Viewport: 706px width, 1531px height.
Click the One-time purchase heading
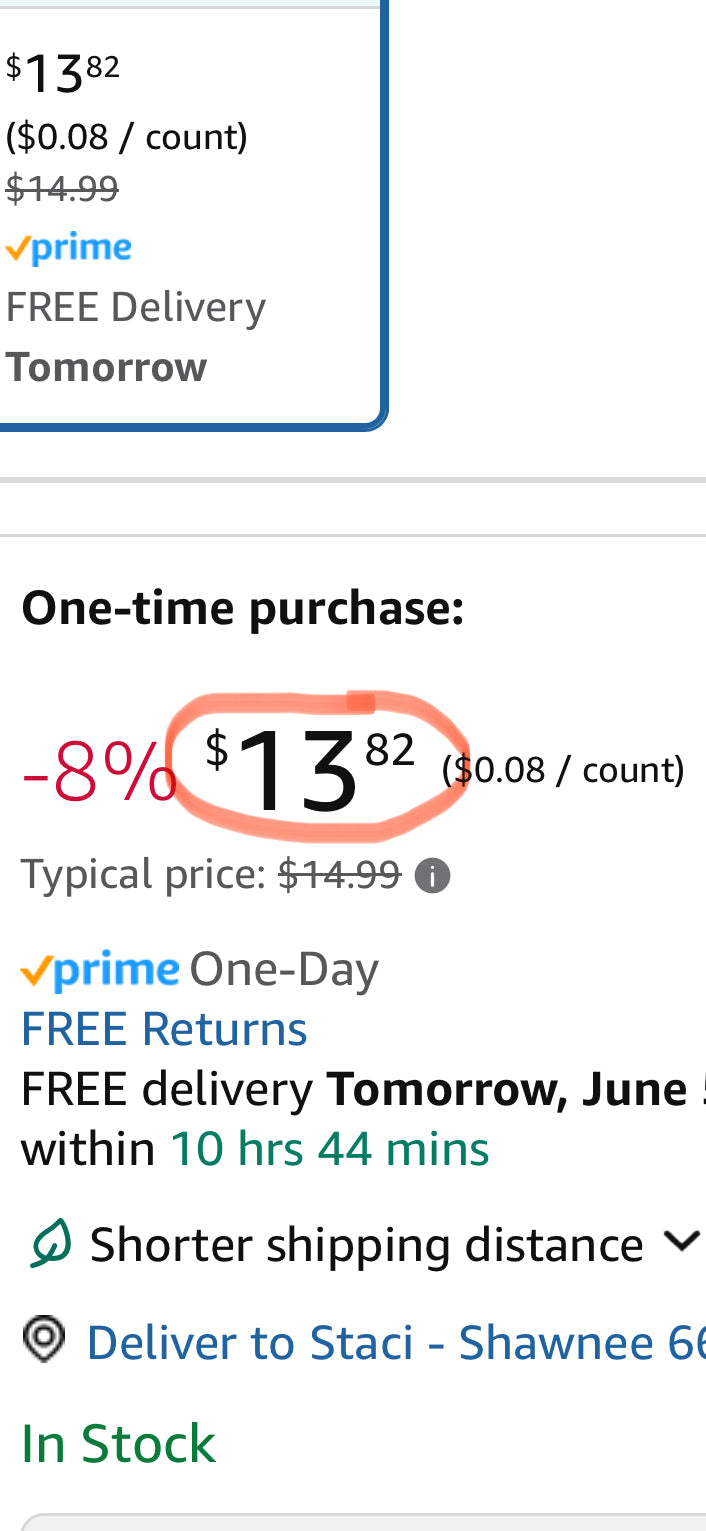point(243,608)
